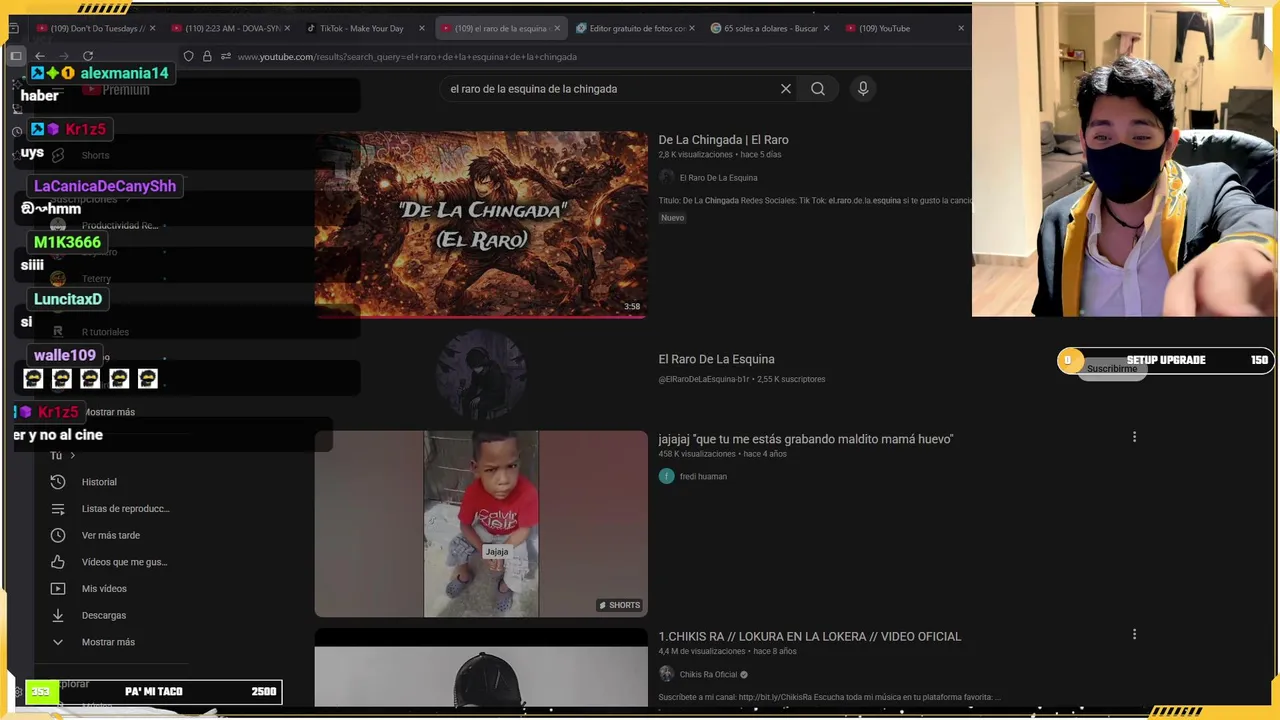Open Shorts in the sidebar
Screen dimensions: 1280x720
click(x=95, y=155)
